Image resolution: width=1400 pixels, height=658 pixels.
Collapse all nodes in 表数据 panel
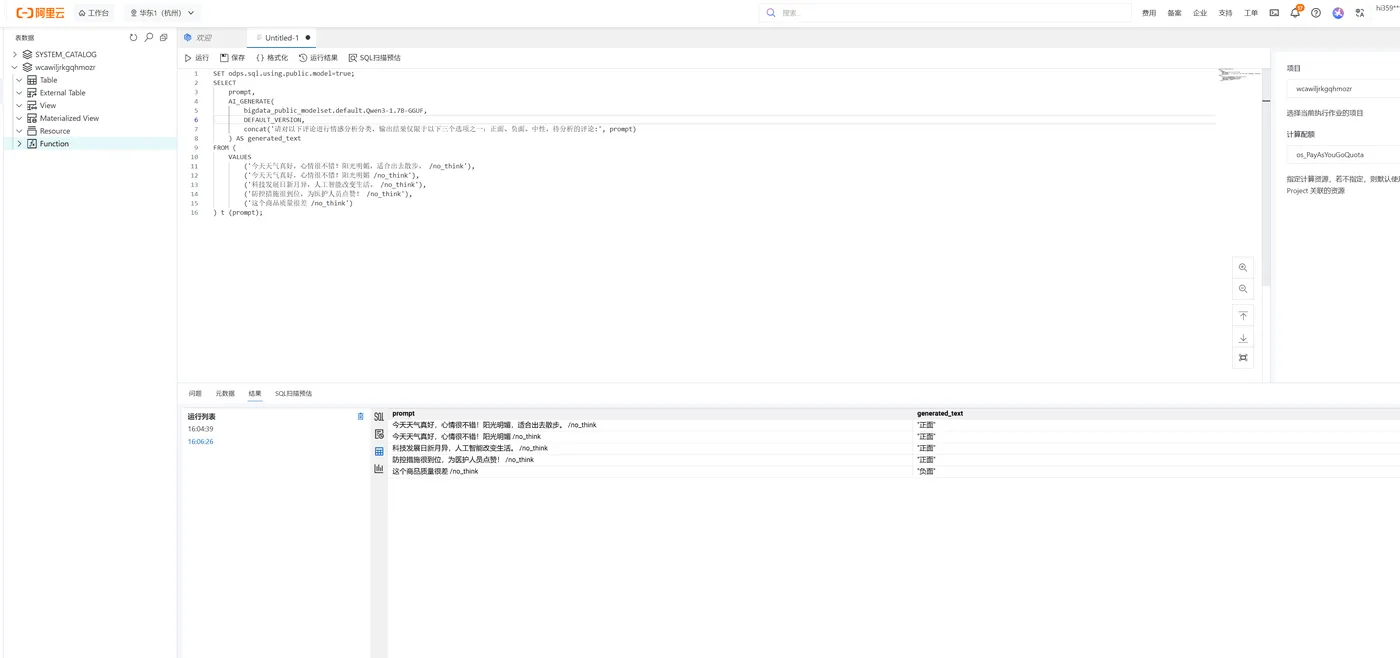pos(164,37)
